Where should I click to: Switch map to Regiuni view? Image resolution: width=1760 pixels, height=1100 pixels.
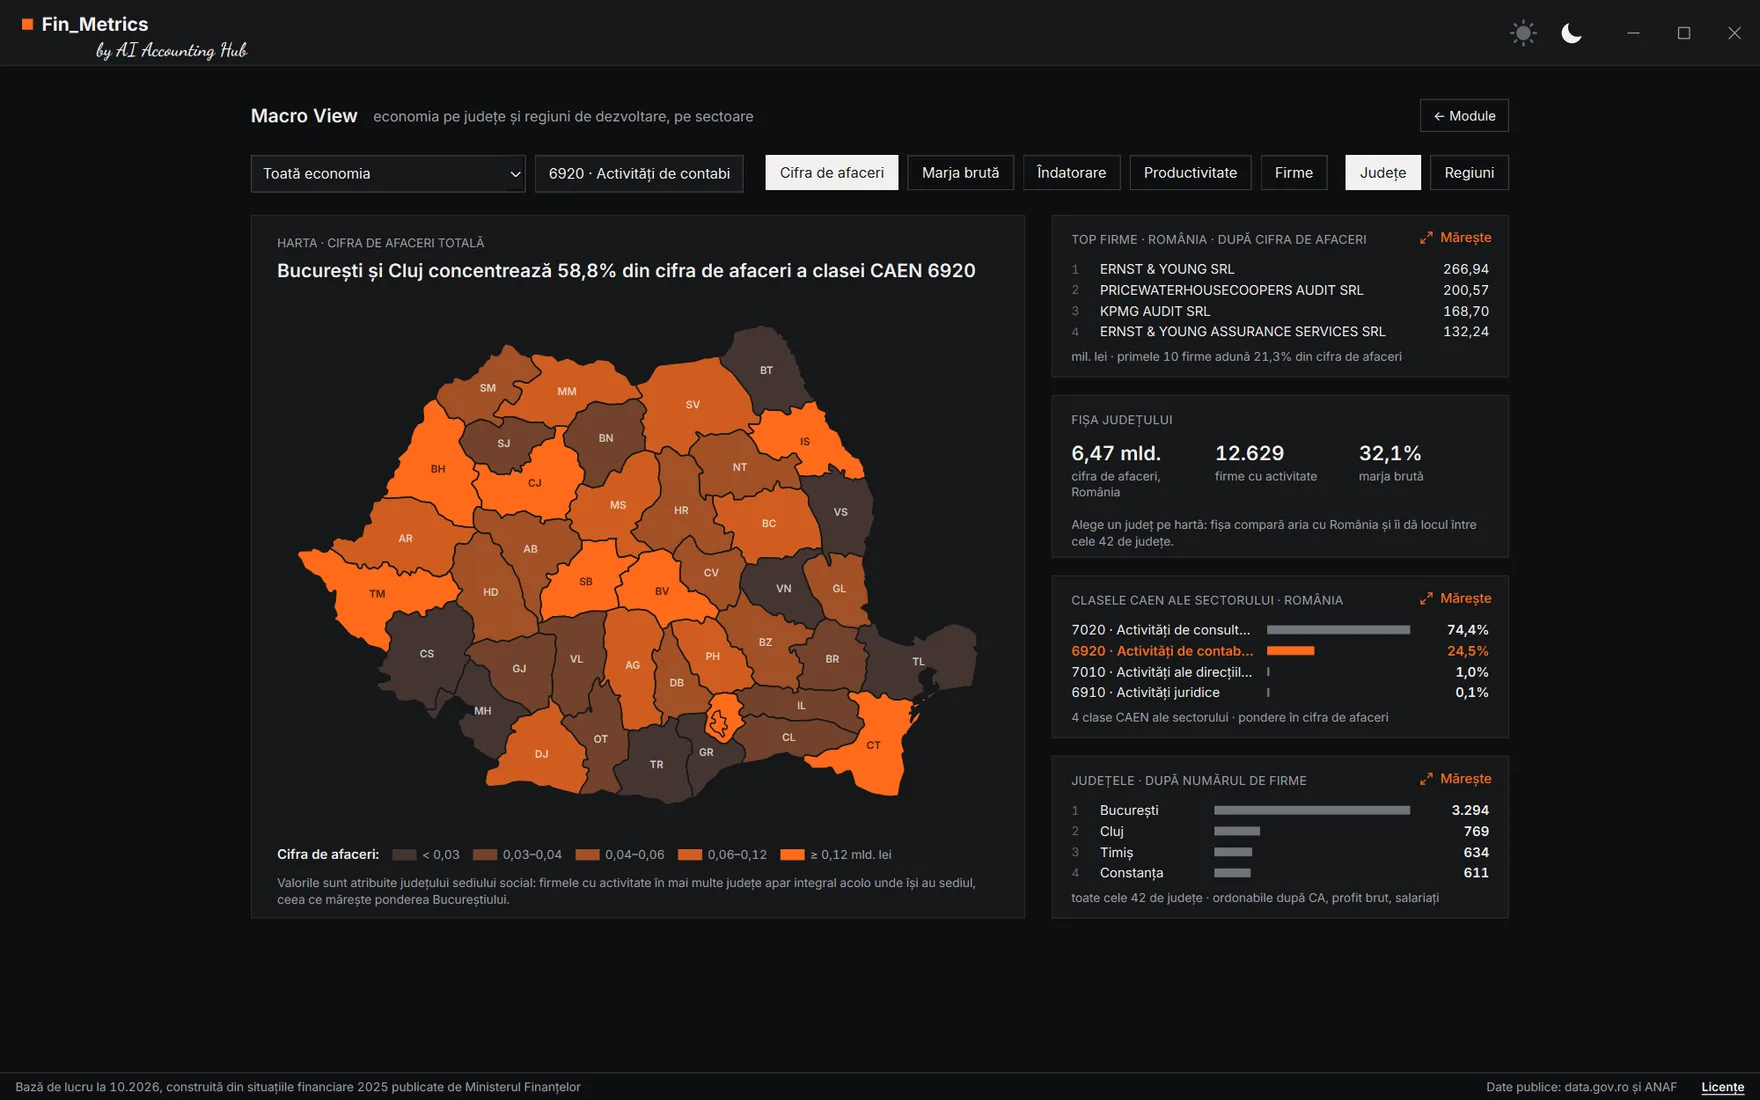[x=1469, y=173]
